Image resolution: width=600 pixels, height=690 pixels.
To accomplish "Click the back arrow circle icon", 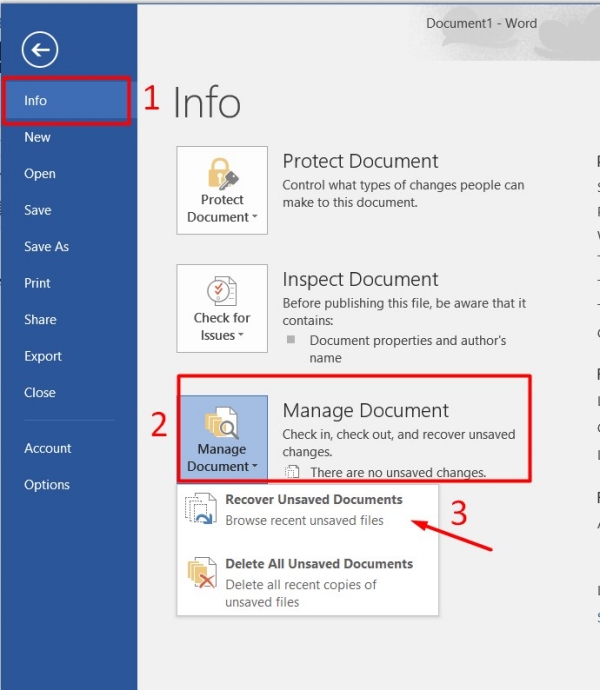I will [x=40, y=50].
